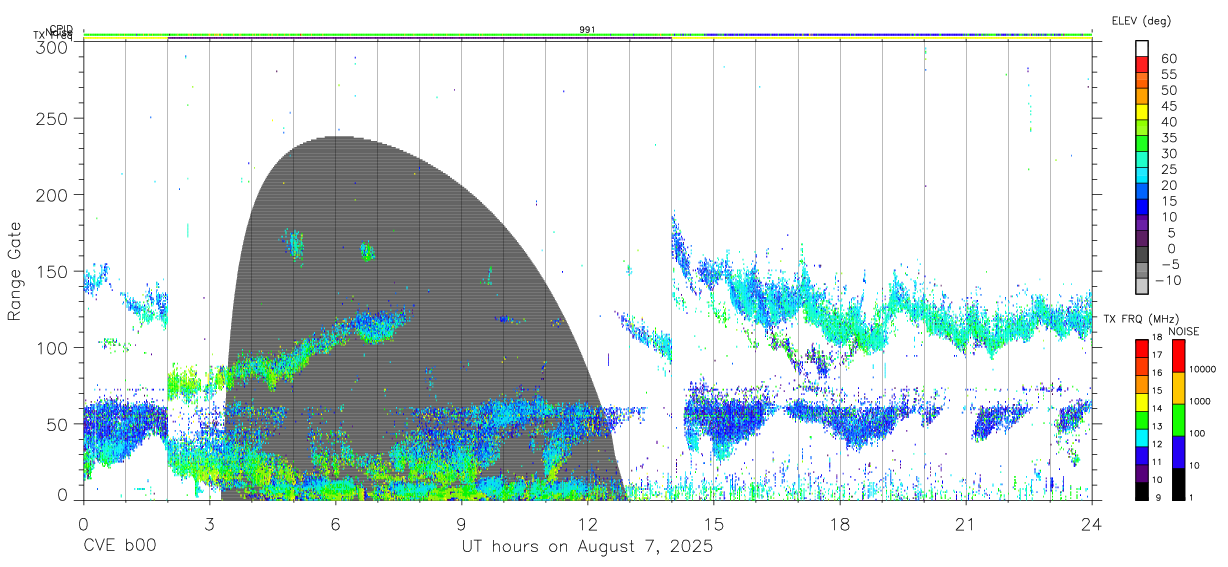Screen dimensions: 1228x567
Task: Click the 60 label on ELEV scale
Action: (1169, 59)
